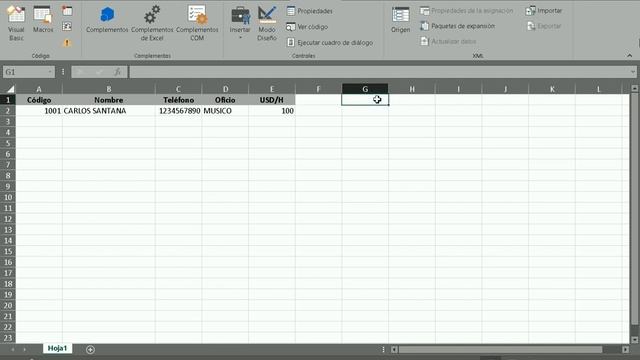Viewport: 640px width, 360px height.
Task: Click Exportar XML button
Action: (x=544, y=26)
